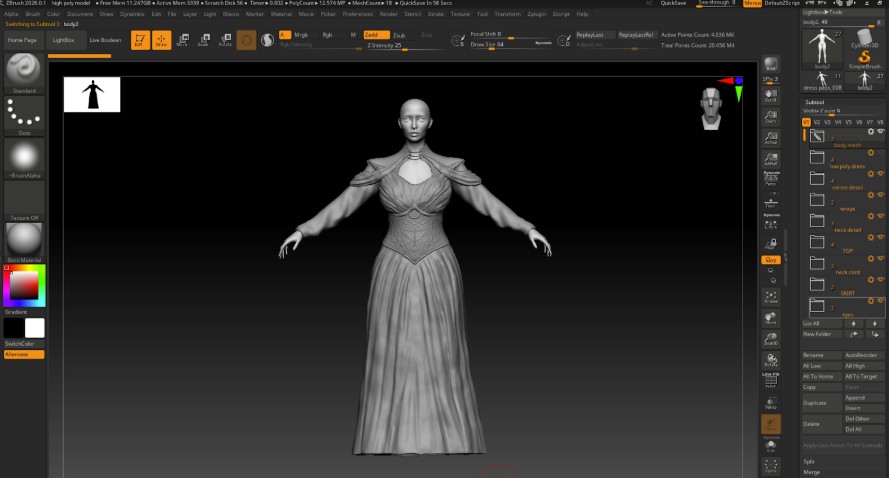Activate the Draw mode button
The height and width of the screenshot is (478, 889).
[x=160, y=40]
